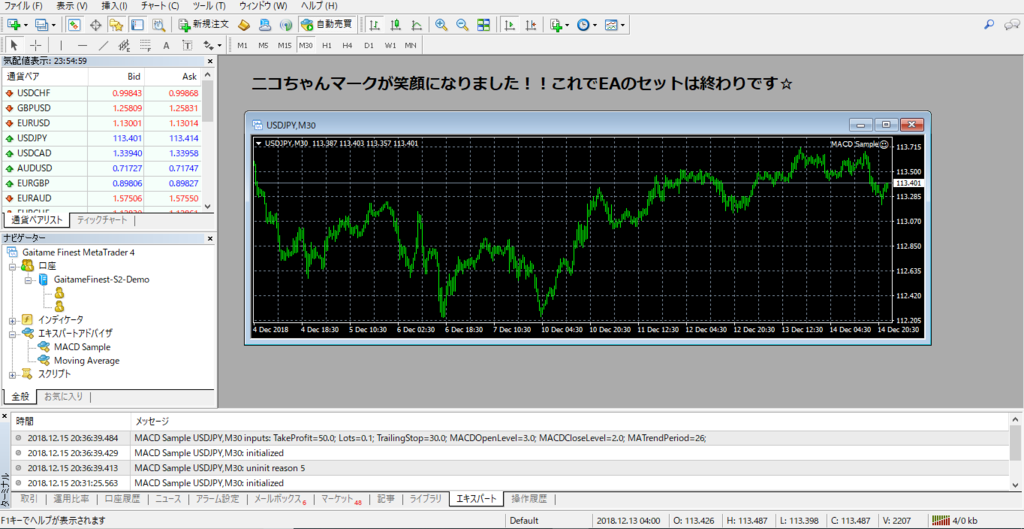1024x529 pixels.
Task: Click the new chart icon
Action: (x=14, y=25)
